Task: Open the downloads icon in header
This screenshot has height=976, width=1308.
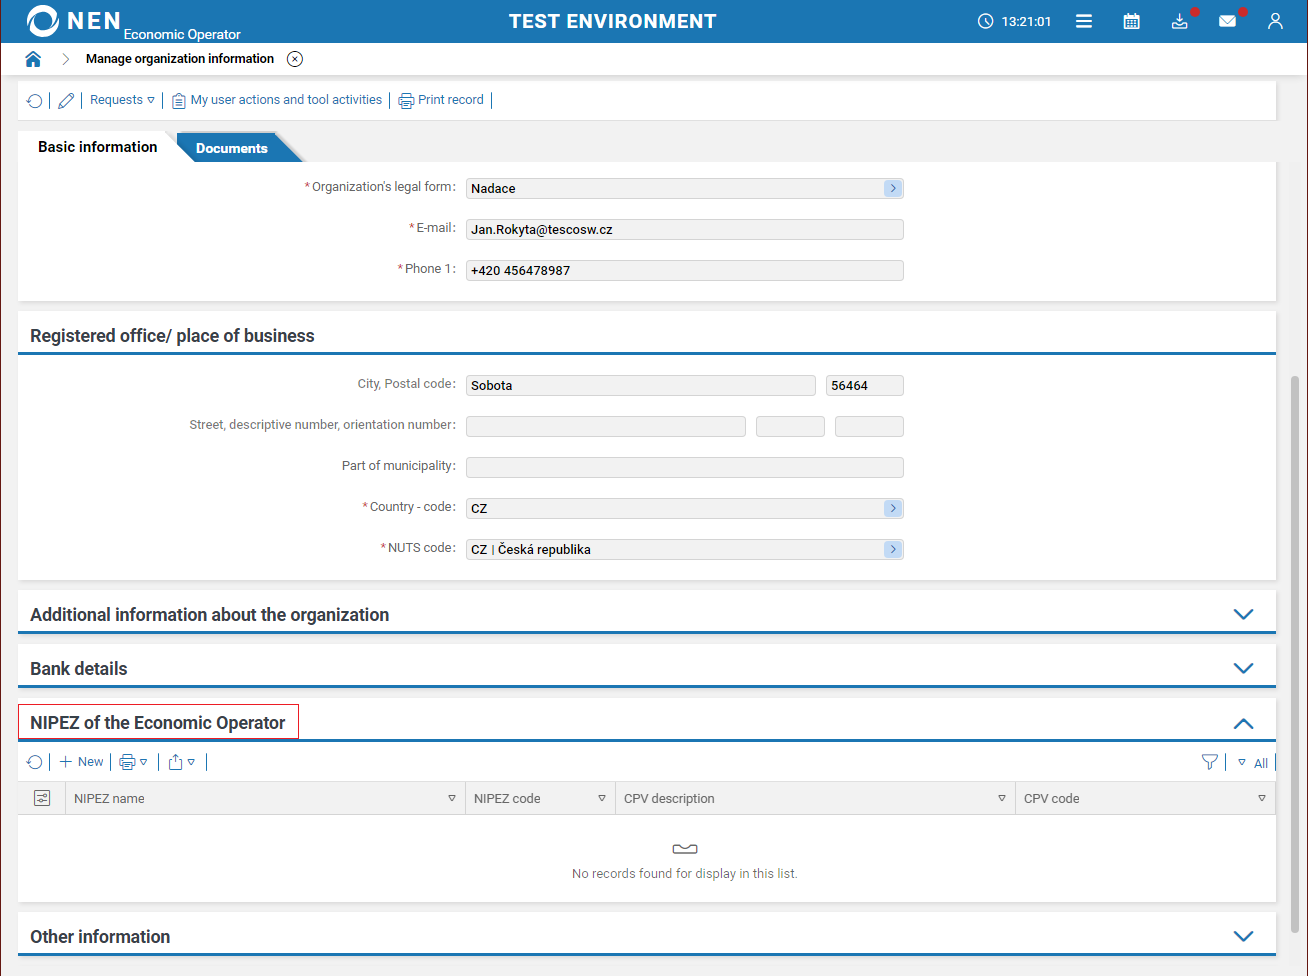Action: [x=1180, y=21]
